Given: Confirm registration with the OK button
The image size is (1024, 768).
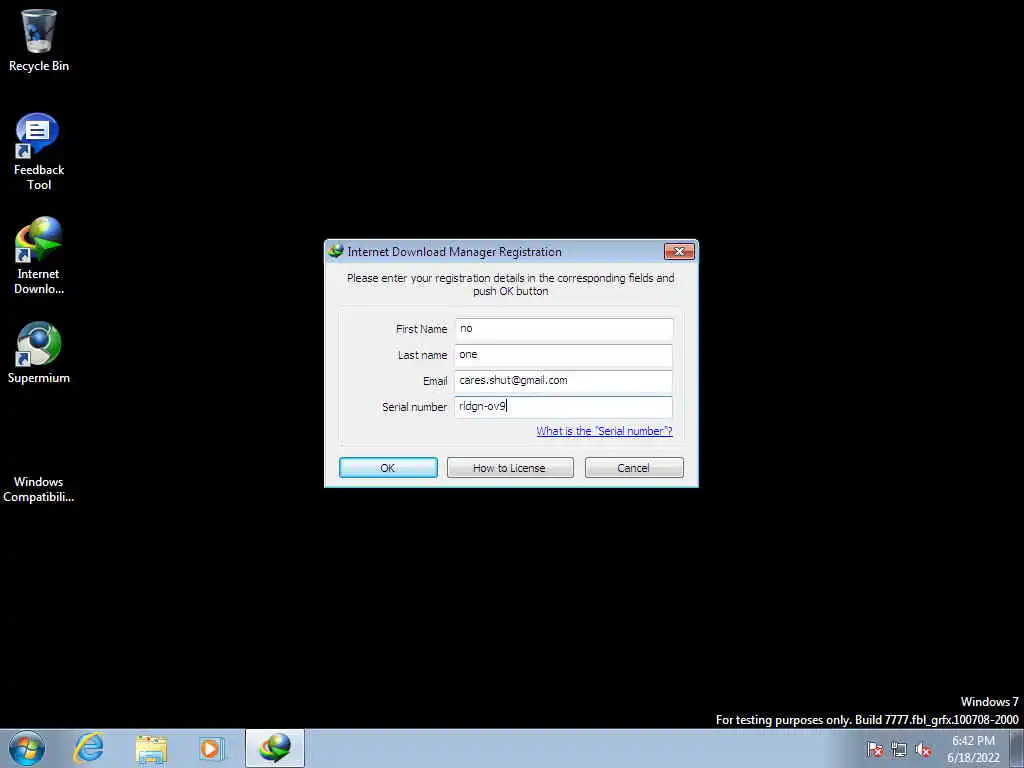Looking at the screenshot, I should 388,468.
